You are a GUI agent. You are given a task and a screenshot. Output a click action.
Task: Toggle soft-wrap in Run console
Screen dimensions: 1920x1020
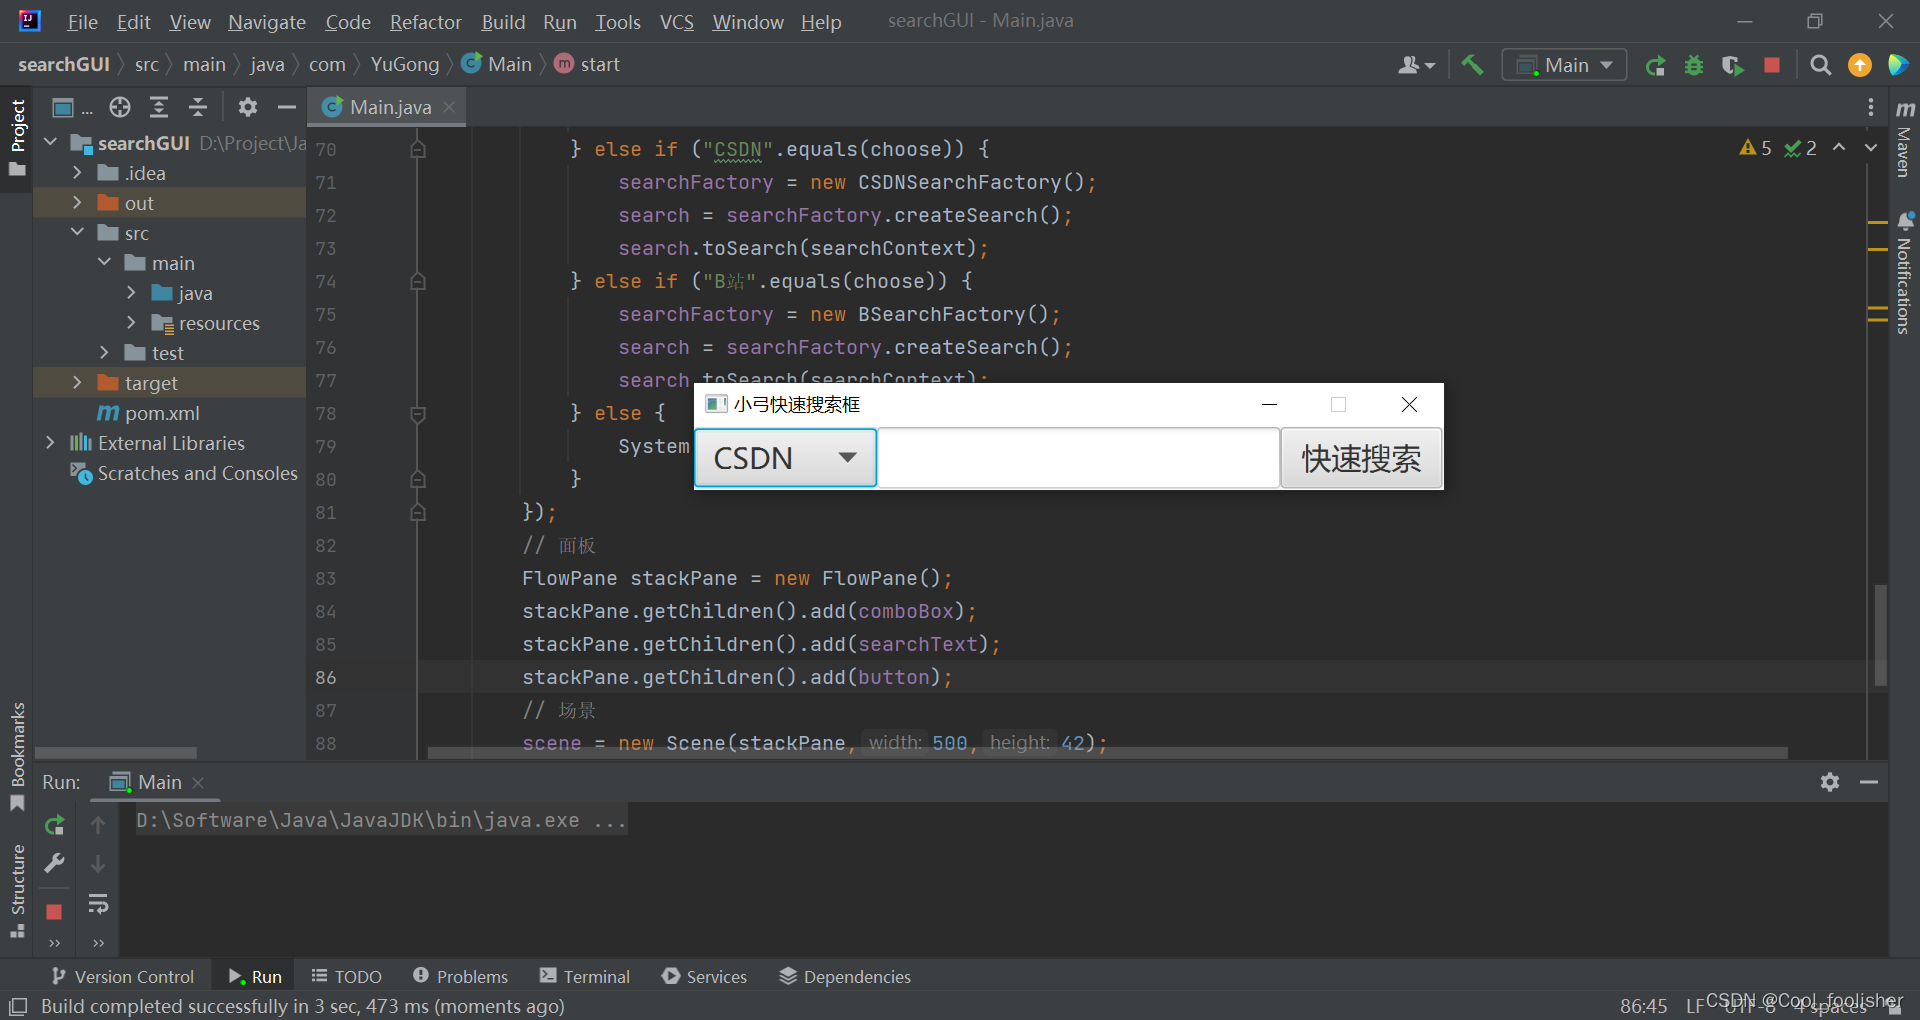98,904
